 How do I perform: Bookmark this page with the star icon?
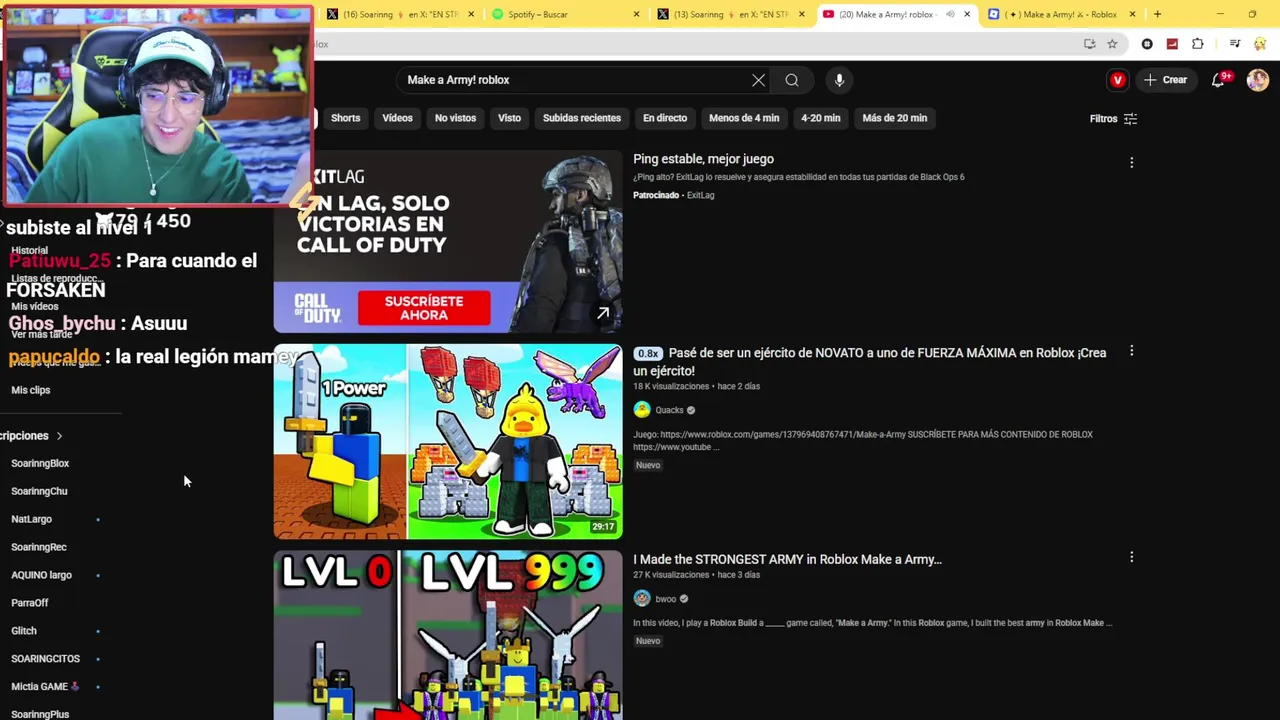[x=1112, y=44]
